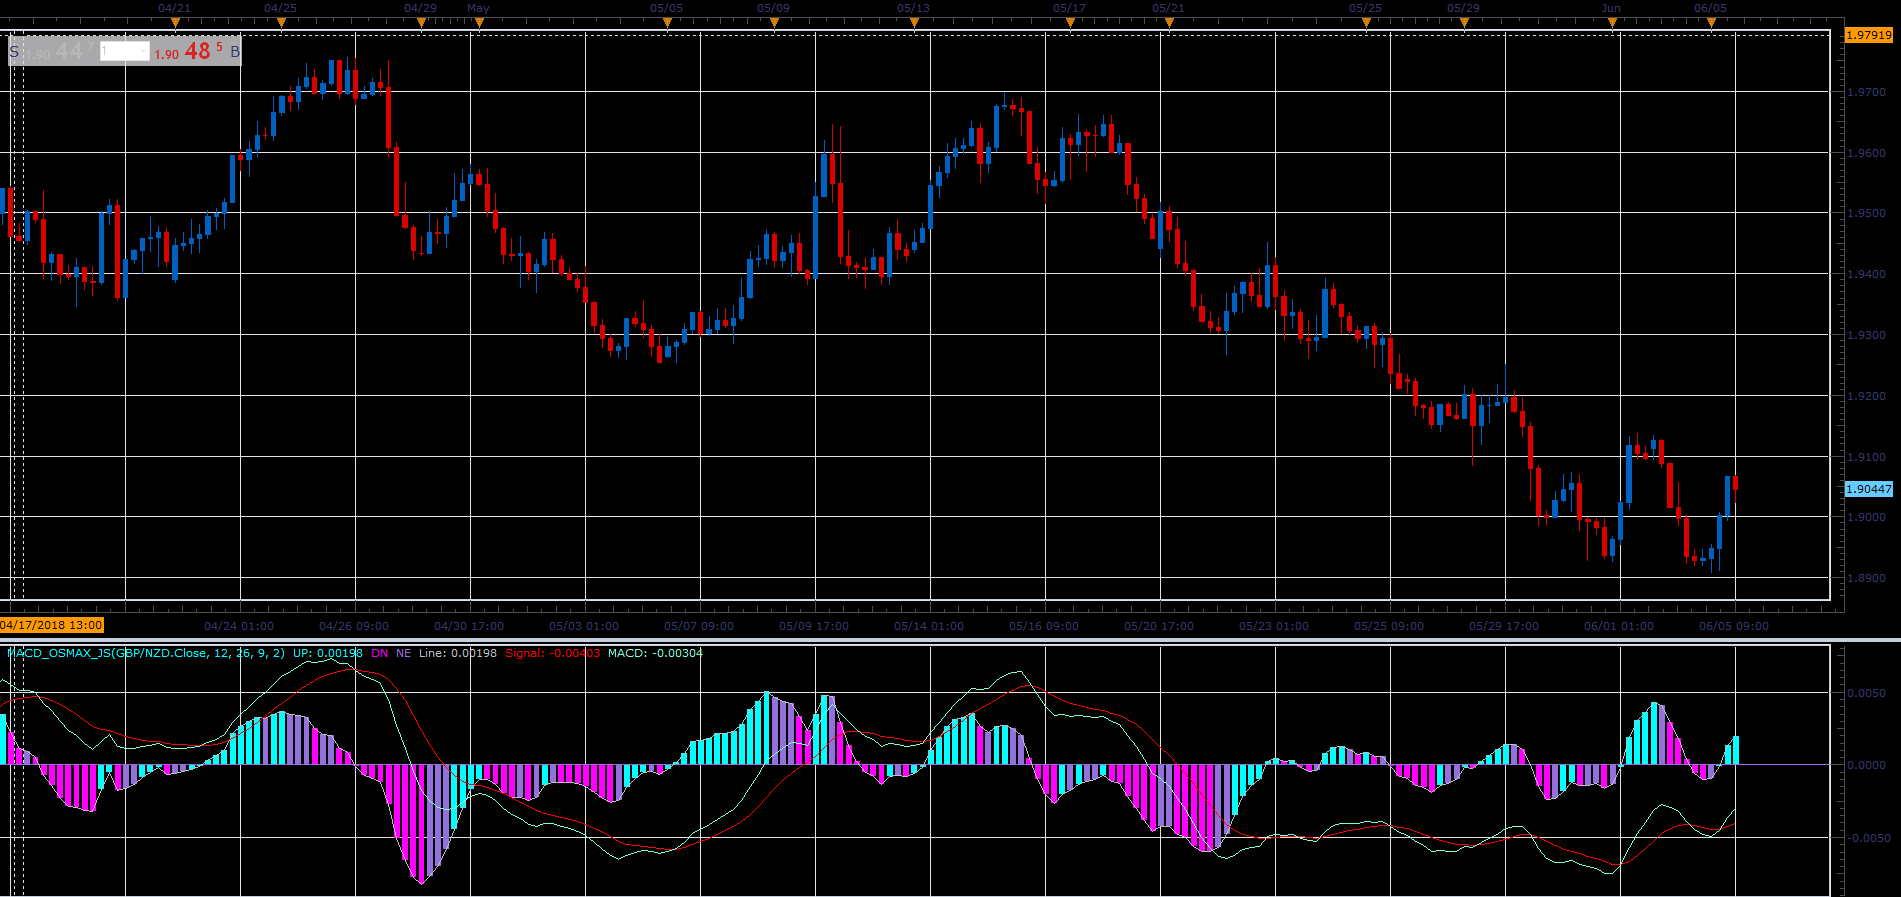Select the May orange timeline marker
Viewport: 1901px width, 897px height.
click(x=479, y=22)
